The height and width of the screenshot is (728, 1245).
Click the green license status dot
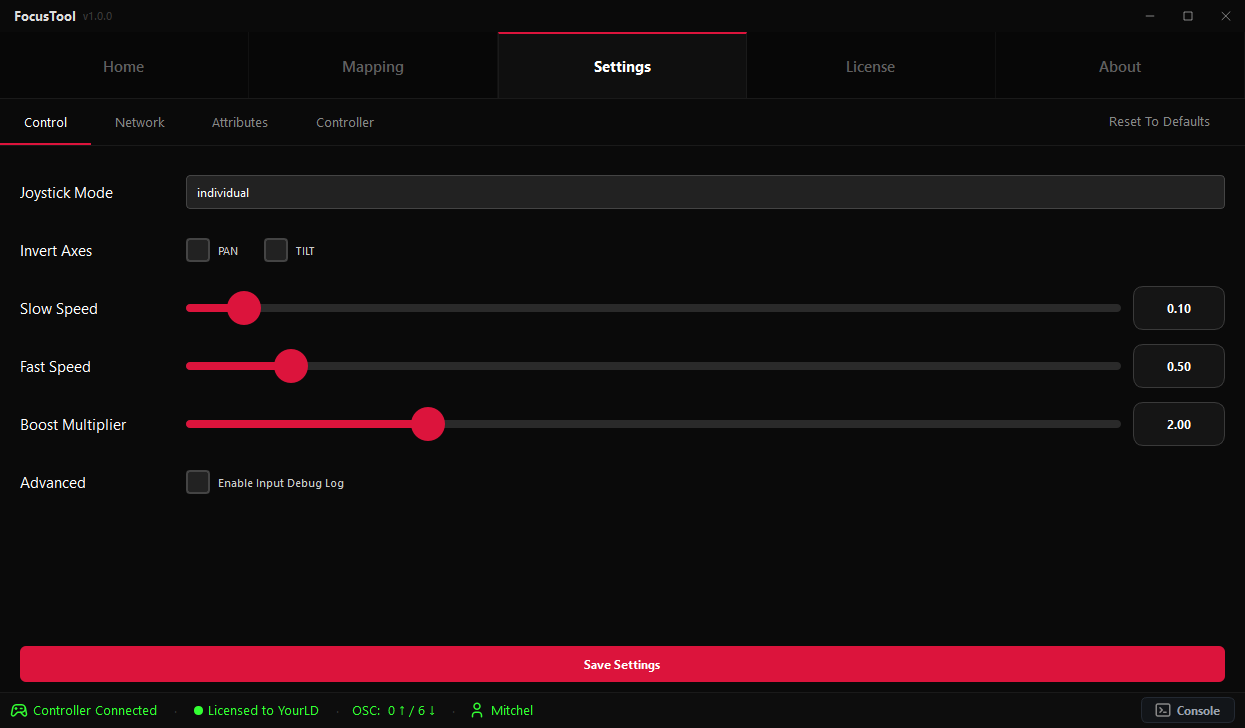[198, 711]
